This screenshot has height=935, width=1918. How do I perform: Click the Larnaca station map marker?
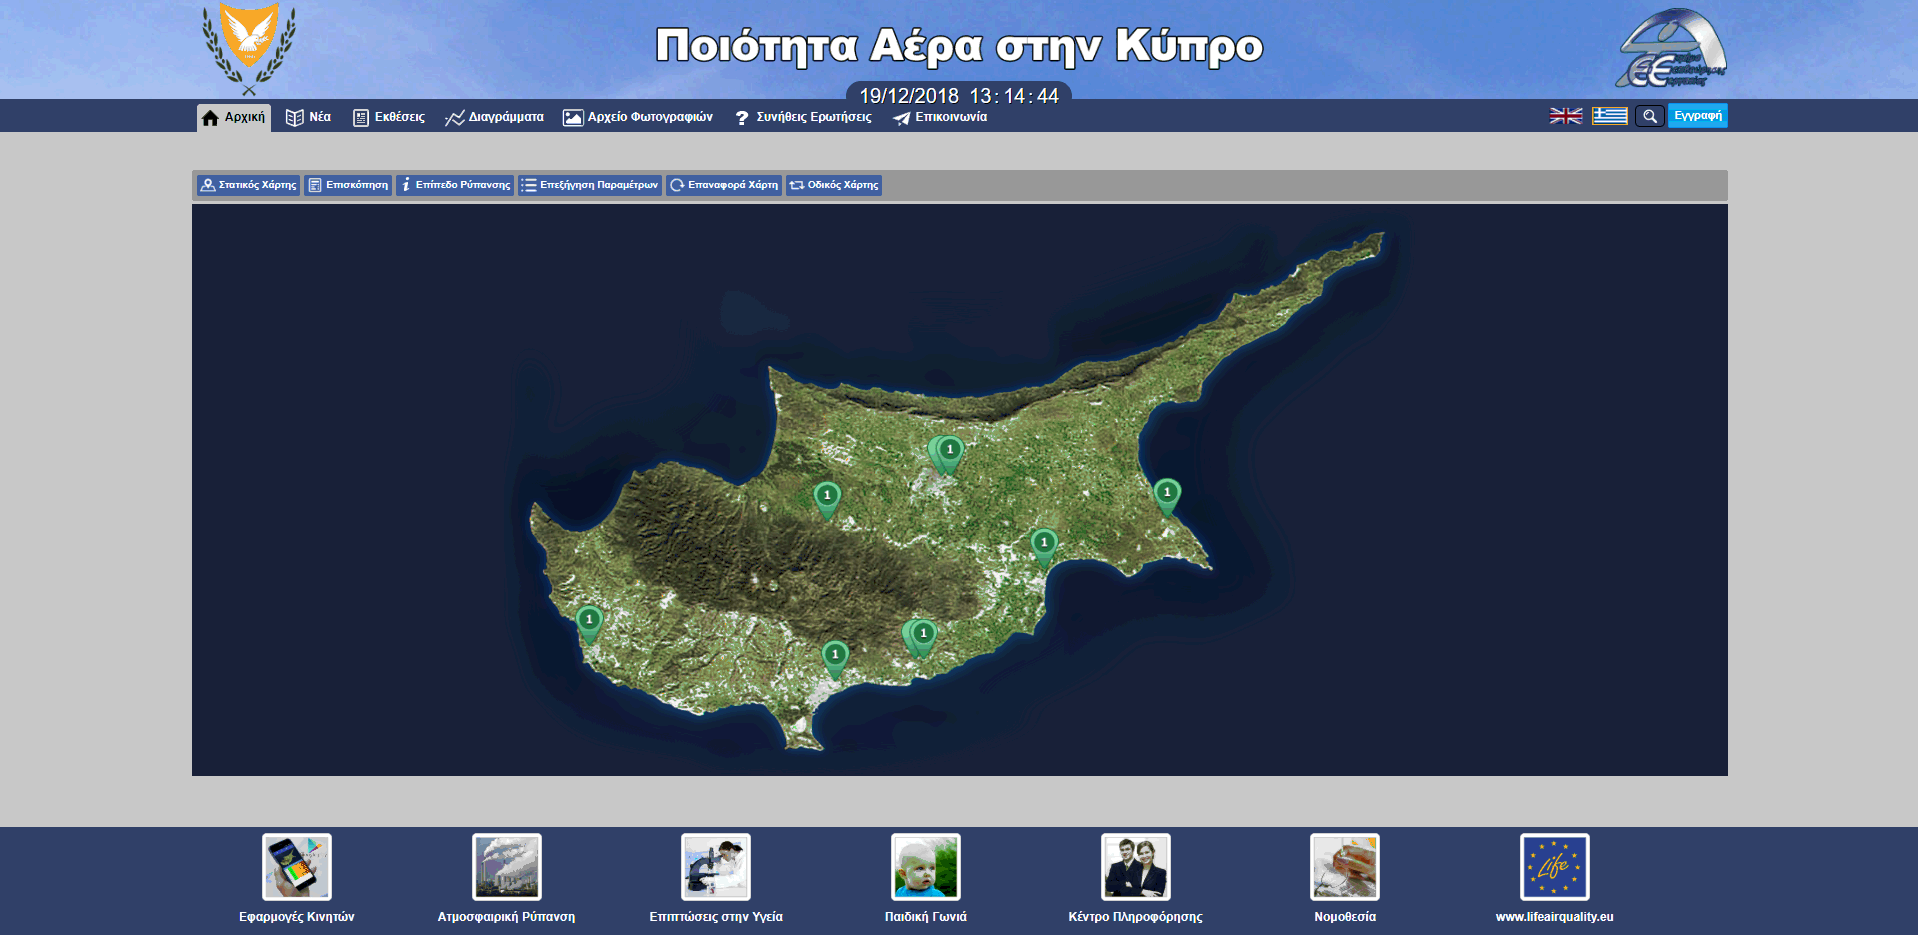click(x=1044, y=544)
